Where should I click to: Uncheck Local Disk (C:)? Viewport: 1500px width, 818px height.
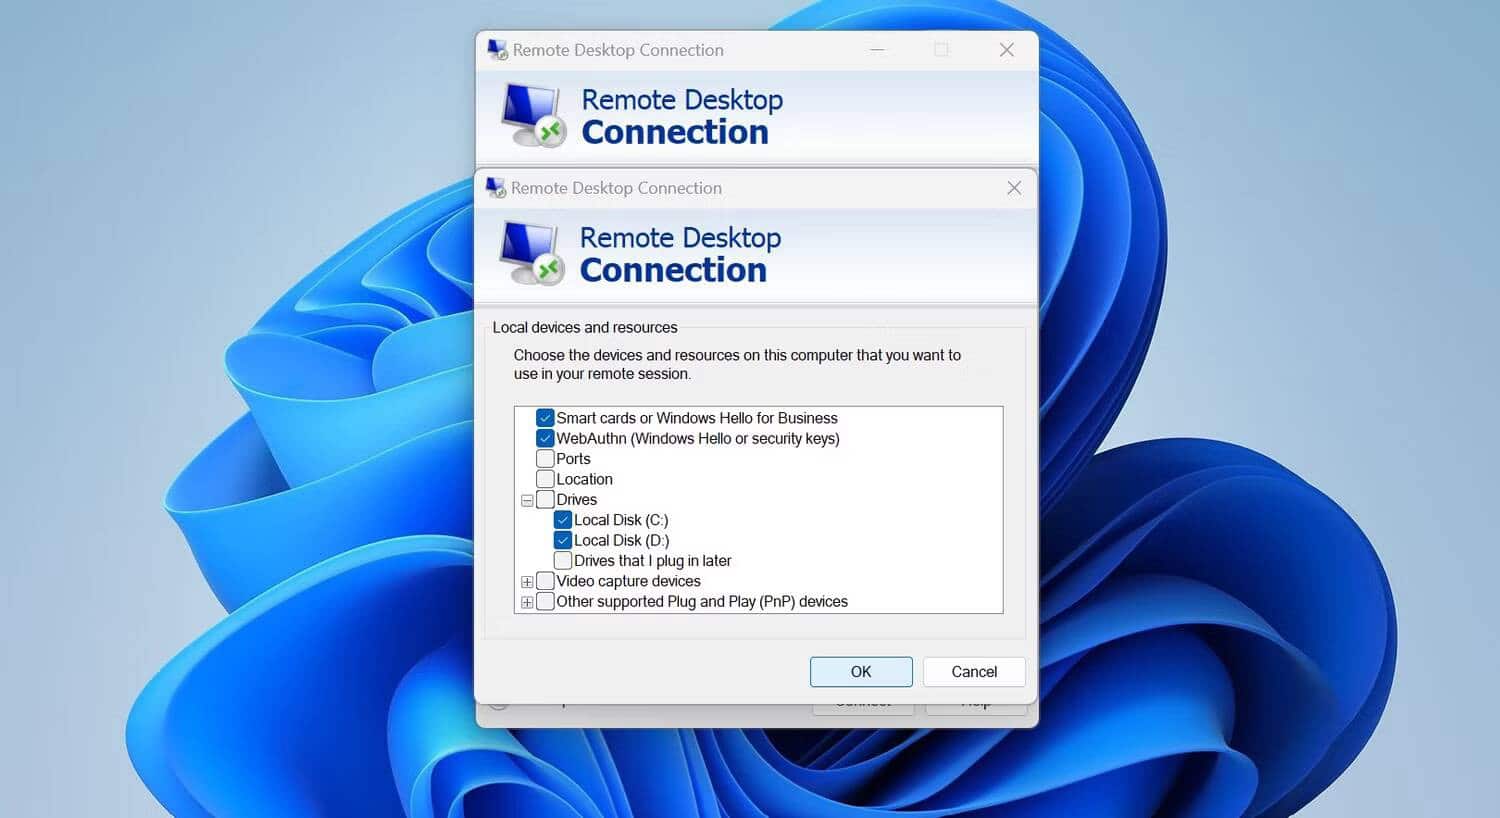point(562,520)
